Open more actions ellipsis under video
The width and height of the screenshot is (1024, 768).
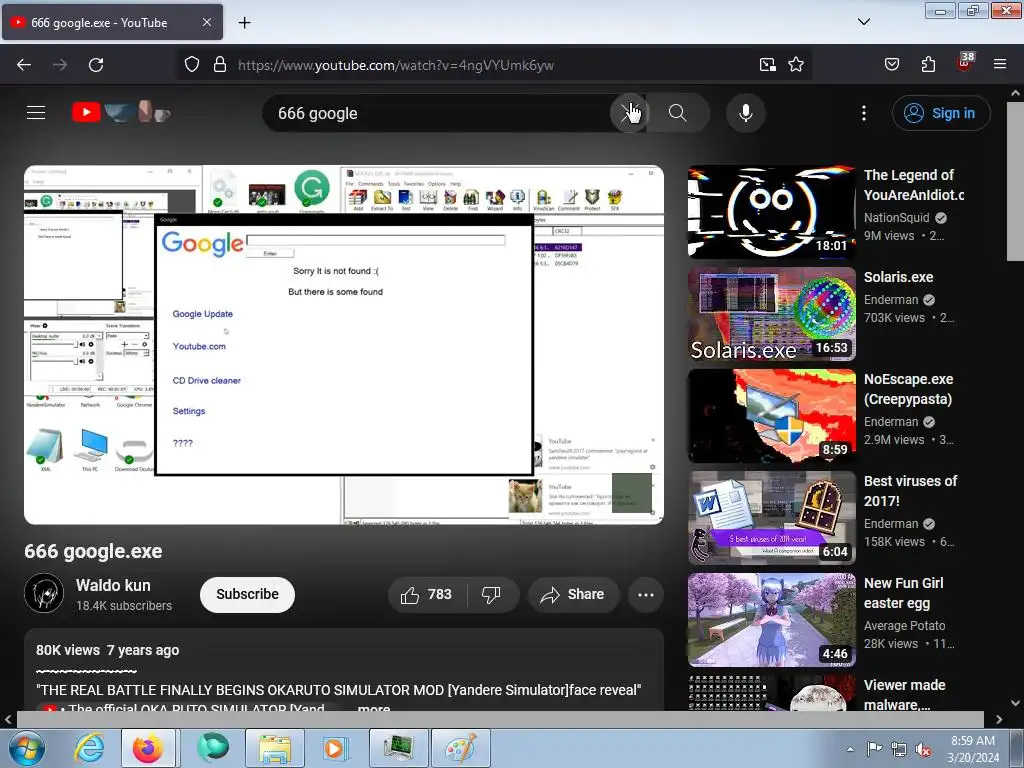coord(646,594)
